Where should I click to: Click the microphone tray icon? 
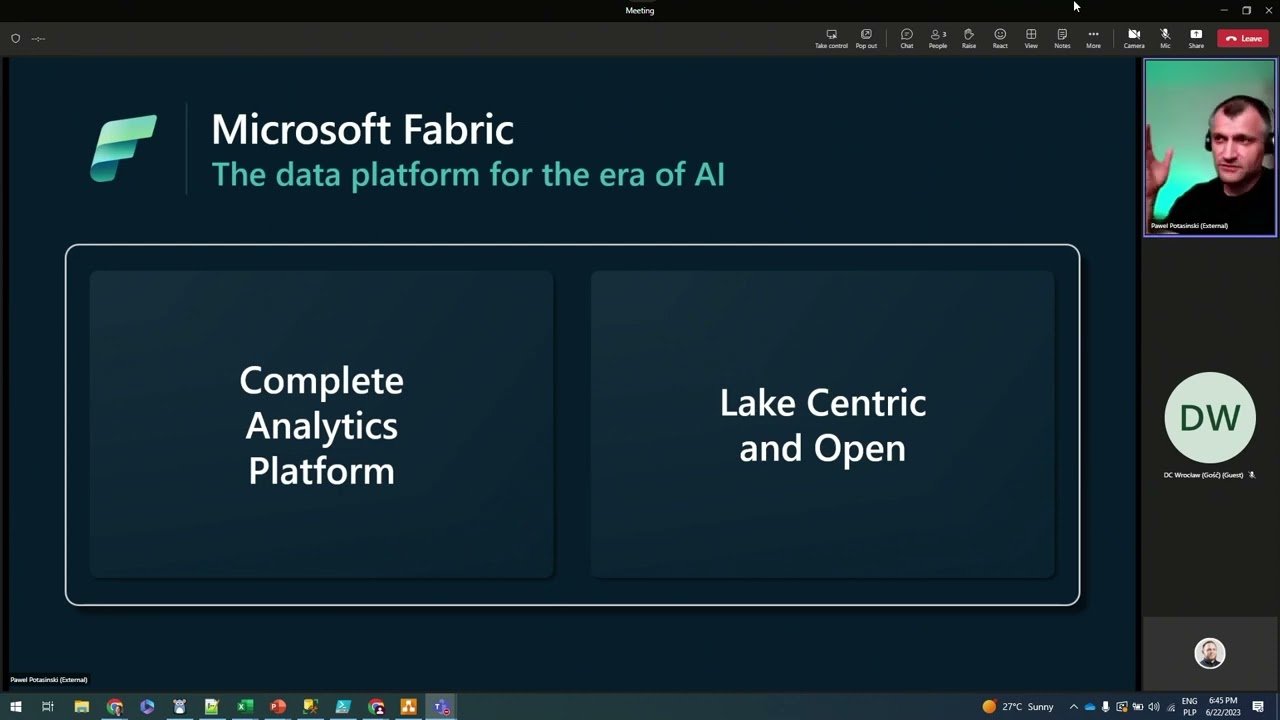(x=1105, y=707)
